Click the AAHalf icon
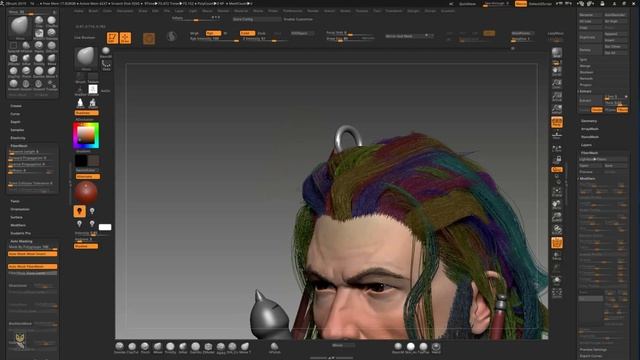The height and width of the screenshot is (360, 640). coord(557,109)
